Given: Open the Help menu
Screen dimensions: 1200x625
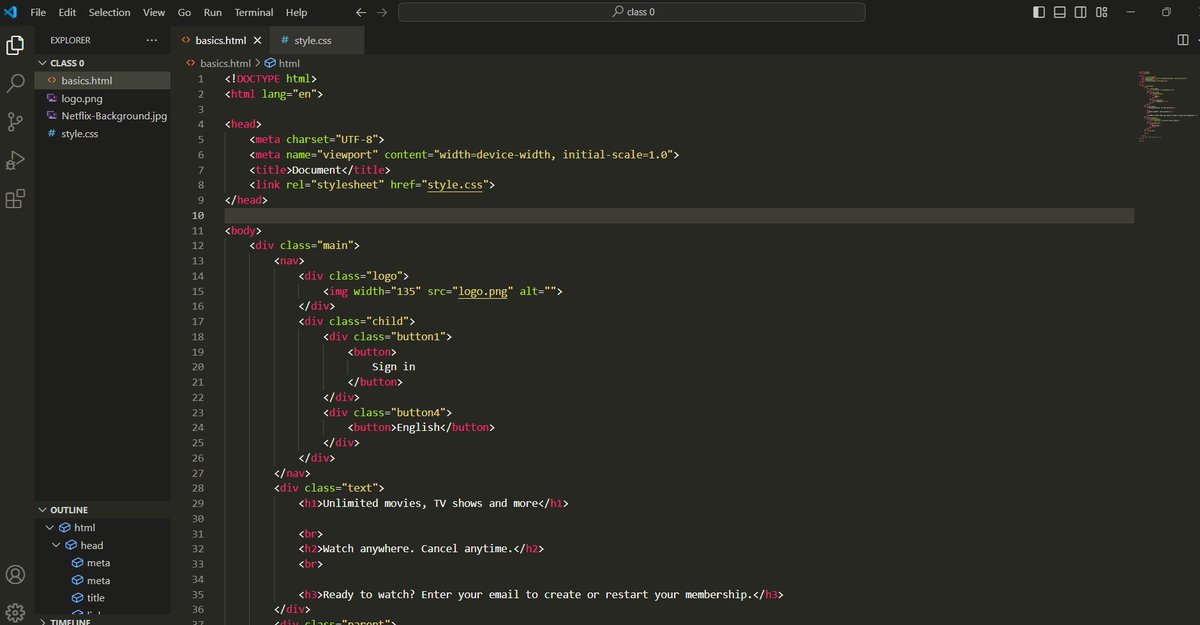Looking at the screenshot, I should tap(297, 12).
